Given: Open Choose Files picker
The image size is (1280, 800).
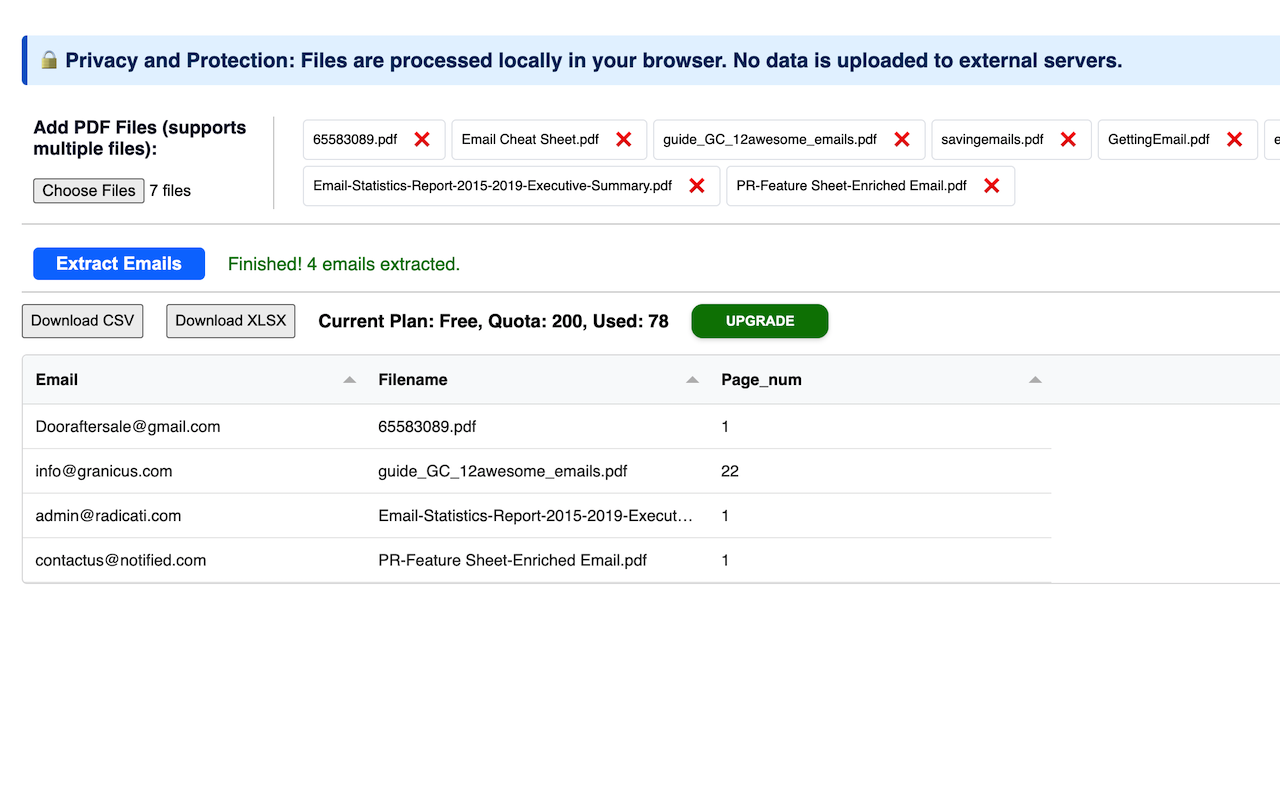Looking at the screenshot, I should (x=88, y=191).
